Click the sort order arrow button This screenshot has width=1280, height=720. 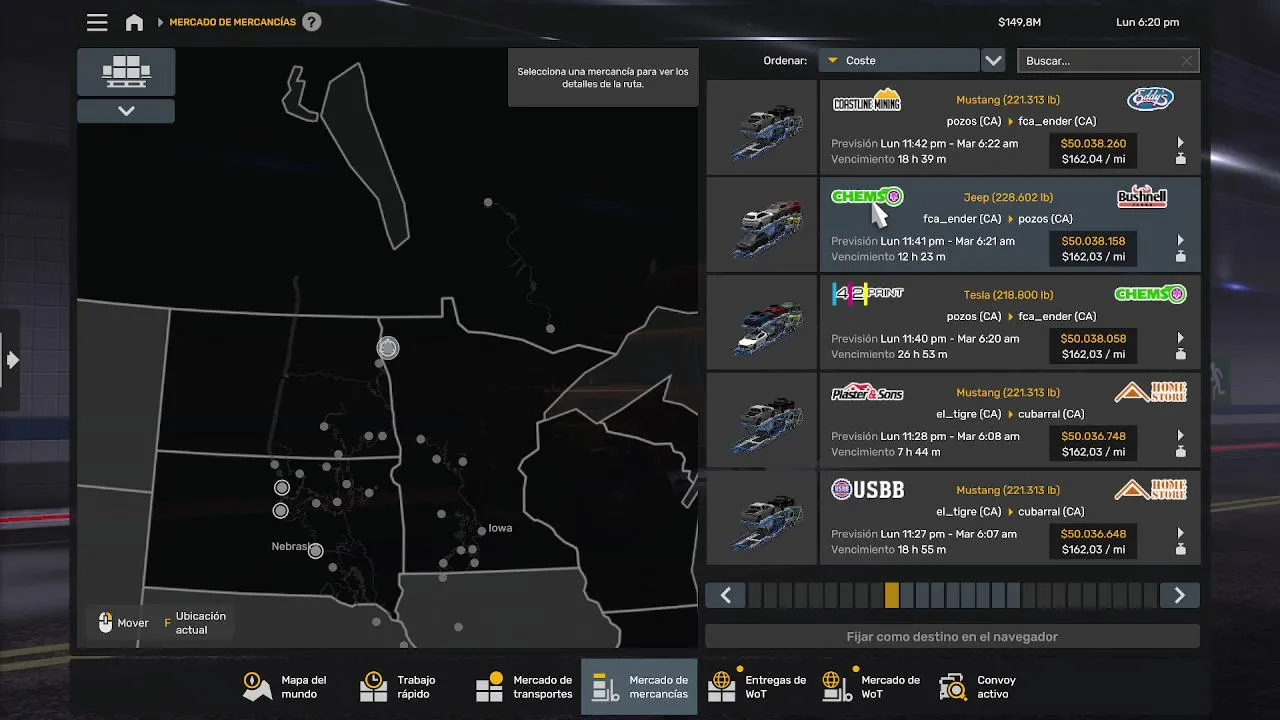point(993,60)
